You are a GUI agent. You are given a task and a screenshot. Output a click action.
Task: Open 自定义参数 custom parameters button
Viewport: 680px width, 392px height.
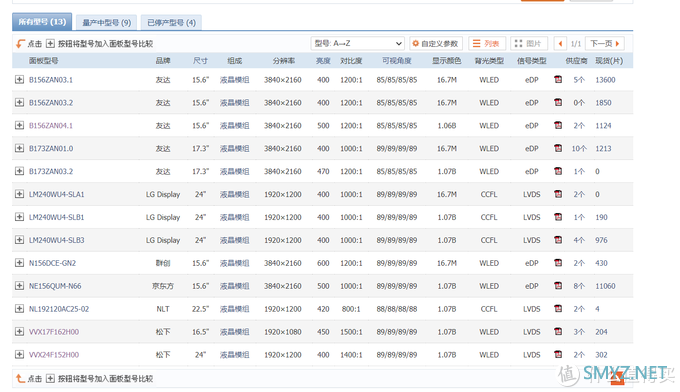(x=435, y=43)
